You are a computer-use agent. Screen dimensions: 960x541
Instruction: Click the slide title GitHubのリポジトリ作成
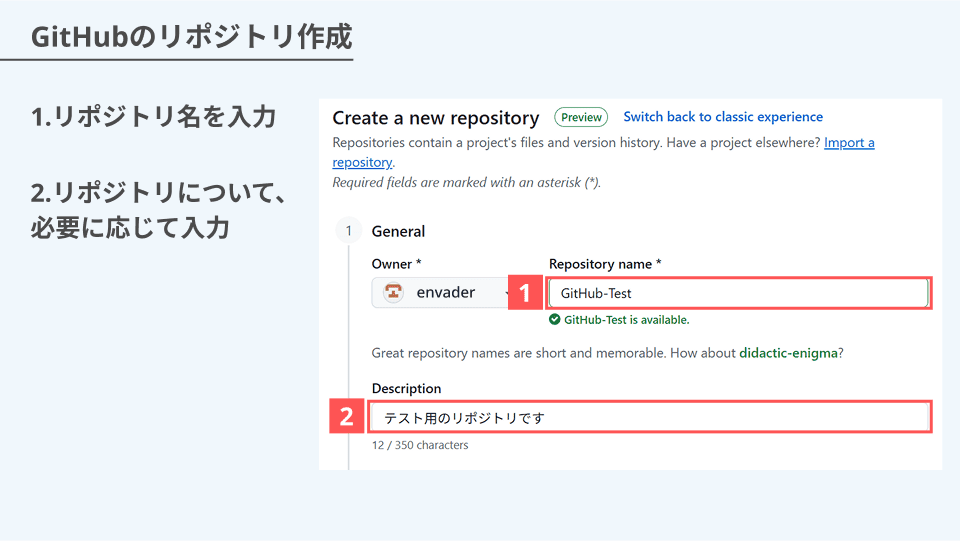[192, 37]
